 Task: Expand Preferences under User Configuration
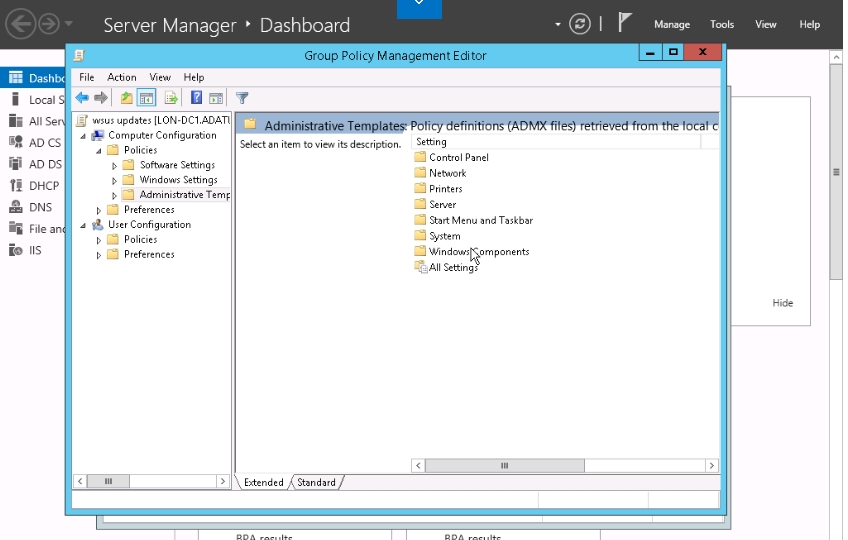tap(98, 255)
